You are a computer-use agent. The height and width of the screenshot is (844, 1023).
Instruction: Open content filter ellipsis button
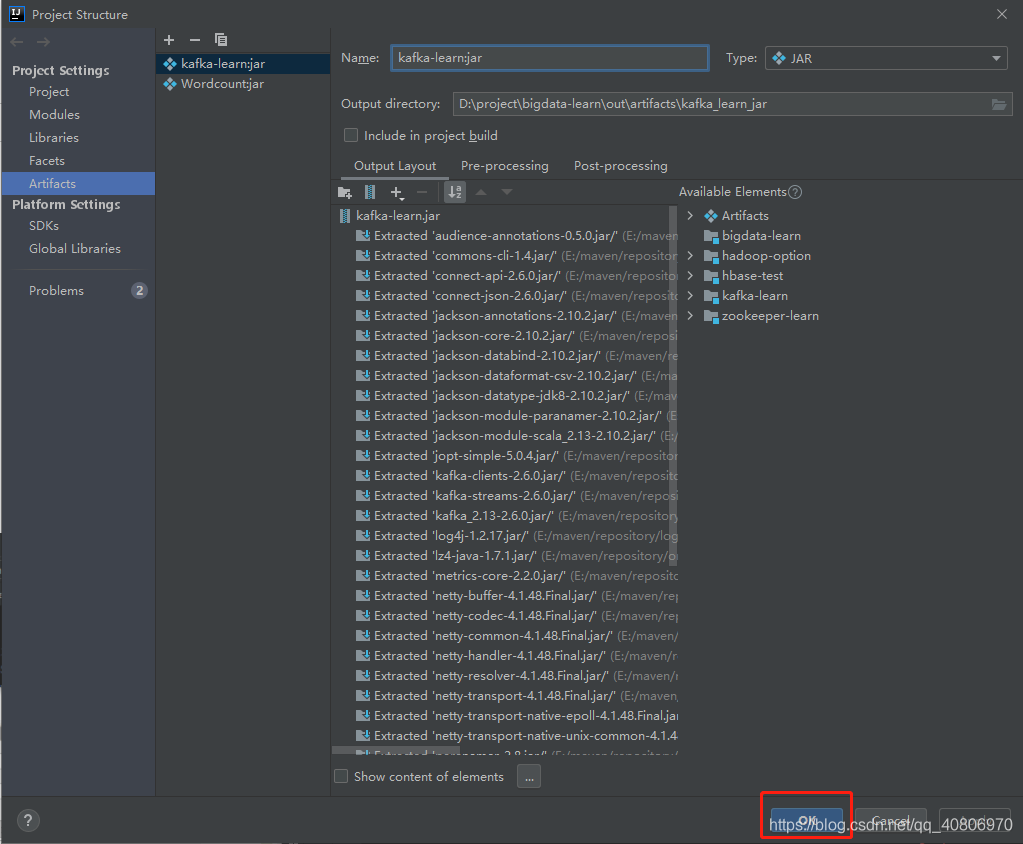(529, 776)
